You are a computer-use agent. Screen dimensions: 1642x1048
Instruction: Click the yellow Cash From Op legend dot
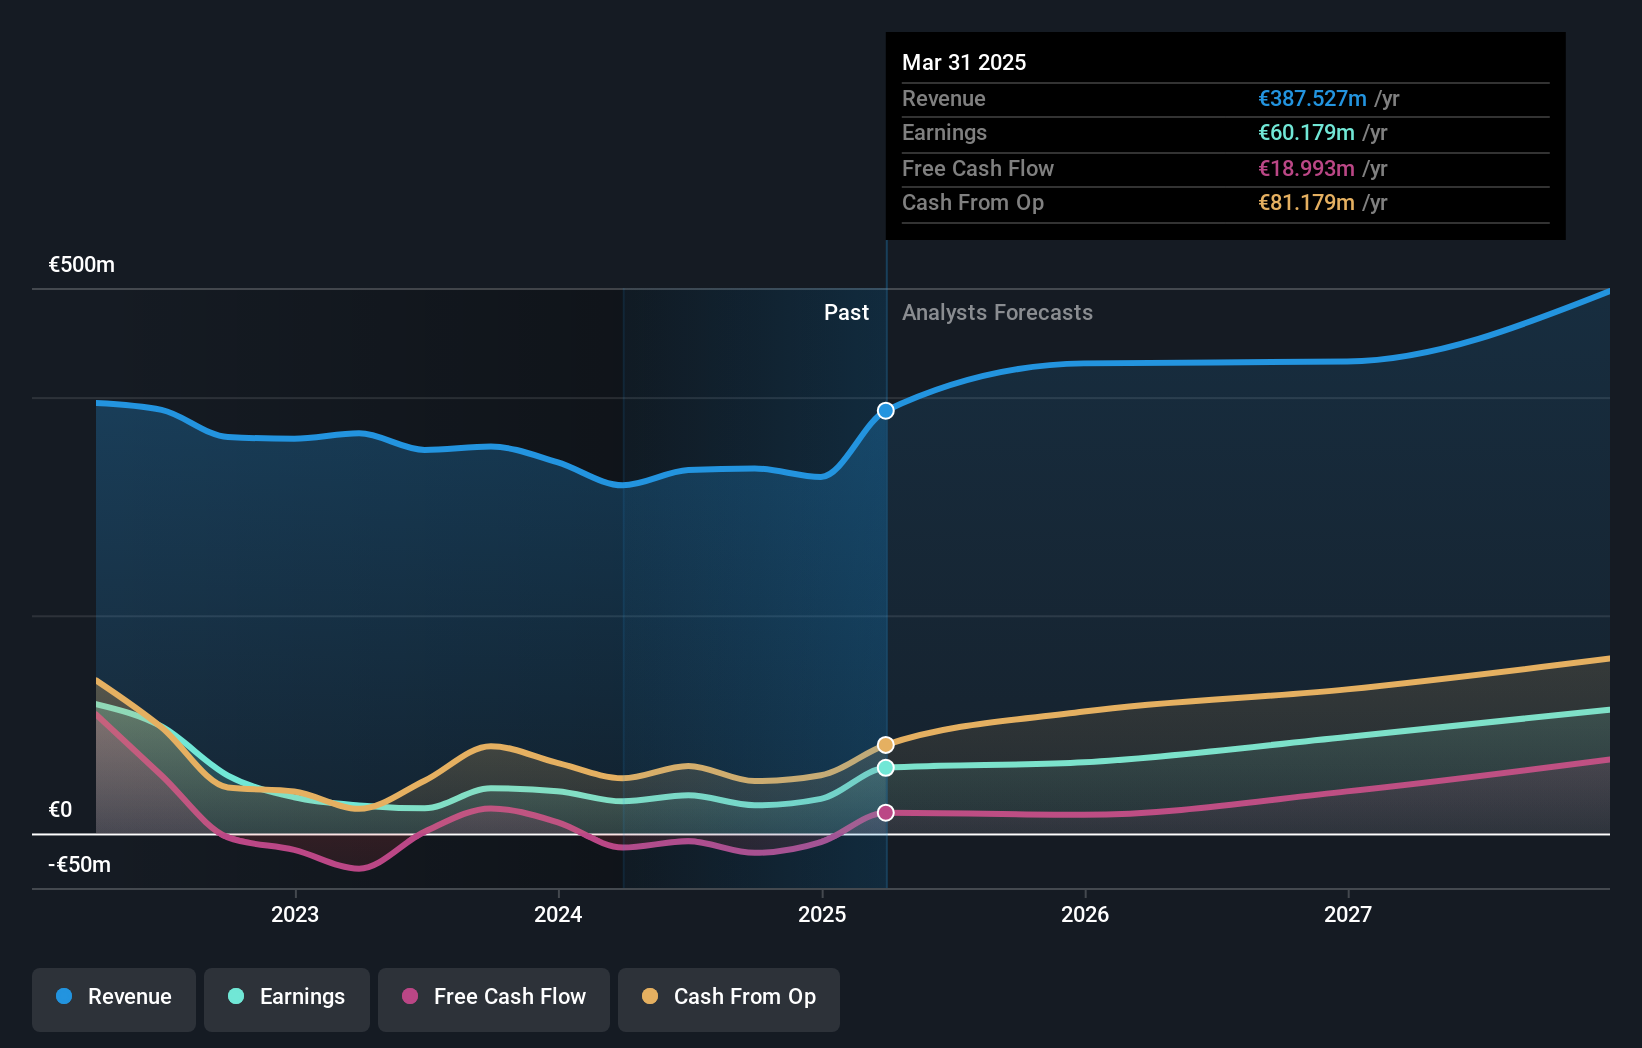coord(651,997)
